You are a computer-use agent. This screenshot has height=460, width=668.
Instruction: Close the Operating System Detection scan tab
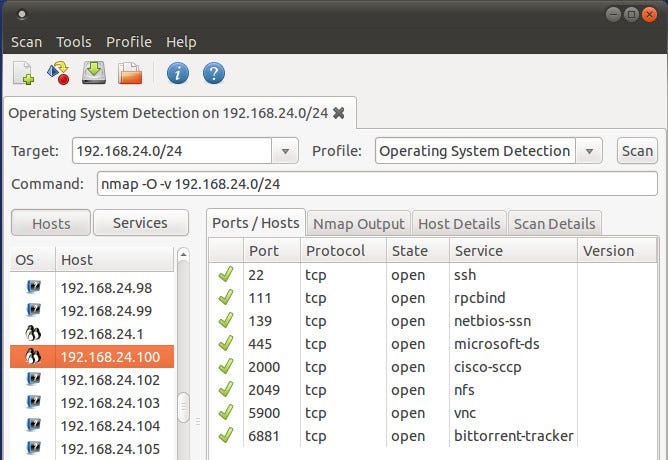click(x=339, y=113)
